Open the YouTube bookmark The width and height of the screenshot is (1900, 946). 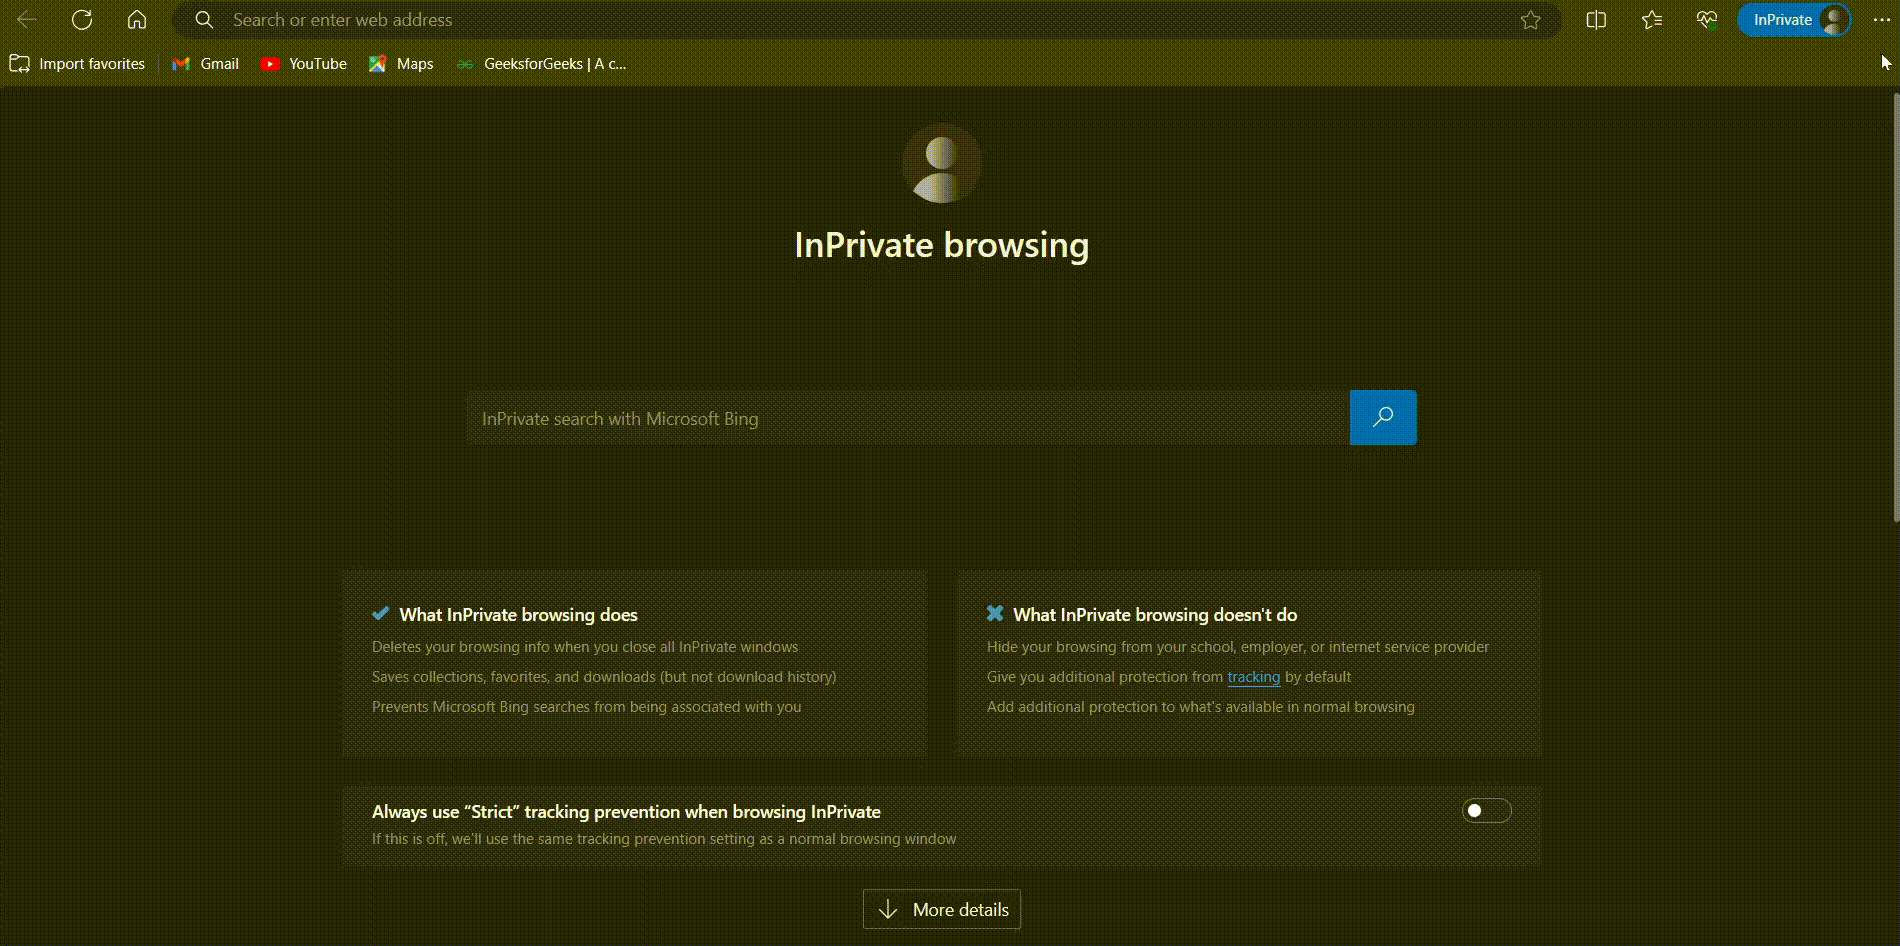[x=303, y=64]
